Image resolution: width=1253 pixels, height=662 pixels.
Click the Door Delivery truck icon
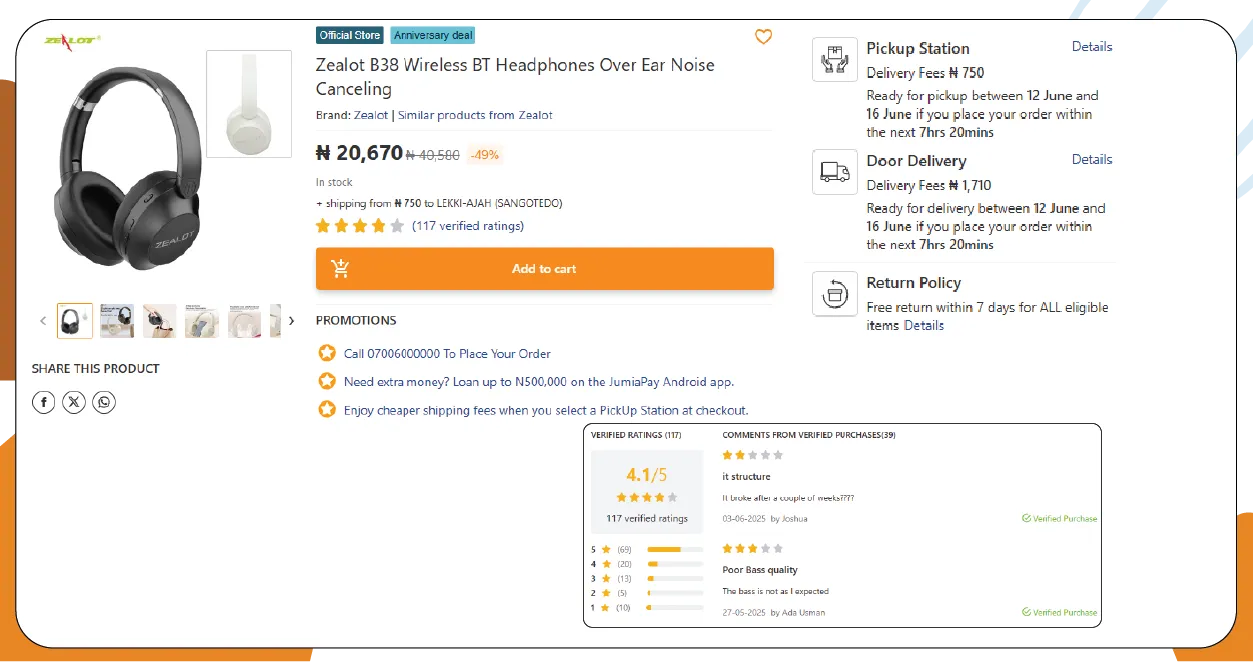(835, 171)
